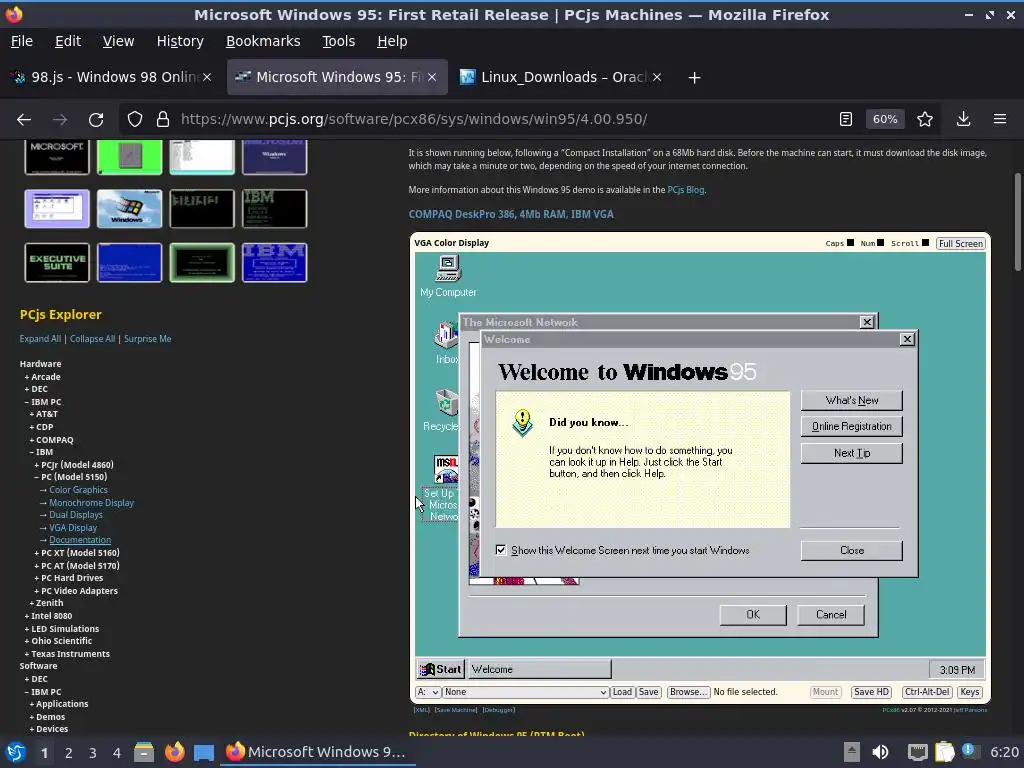This screenshot has width=1024, height=768.
Task: Click the Full Screen button
Action: click(961, 244)
